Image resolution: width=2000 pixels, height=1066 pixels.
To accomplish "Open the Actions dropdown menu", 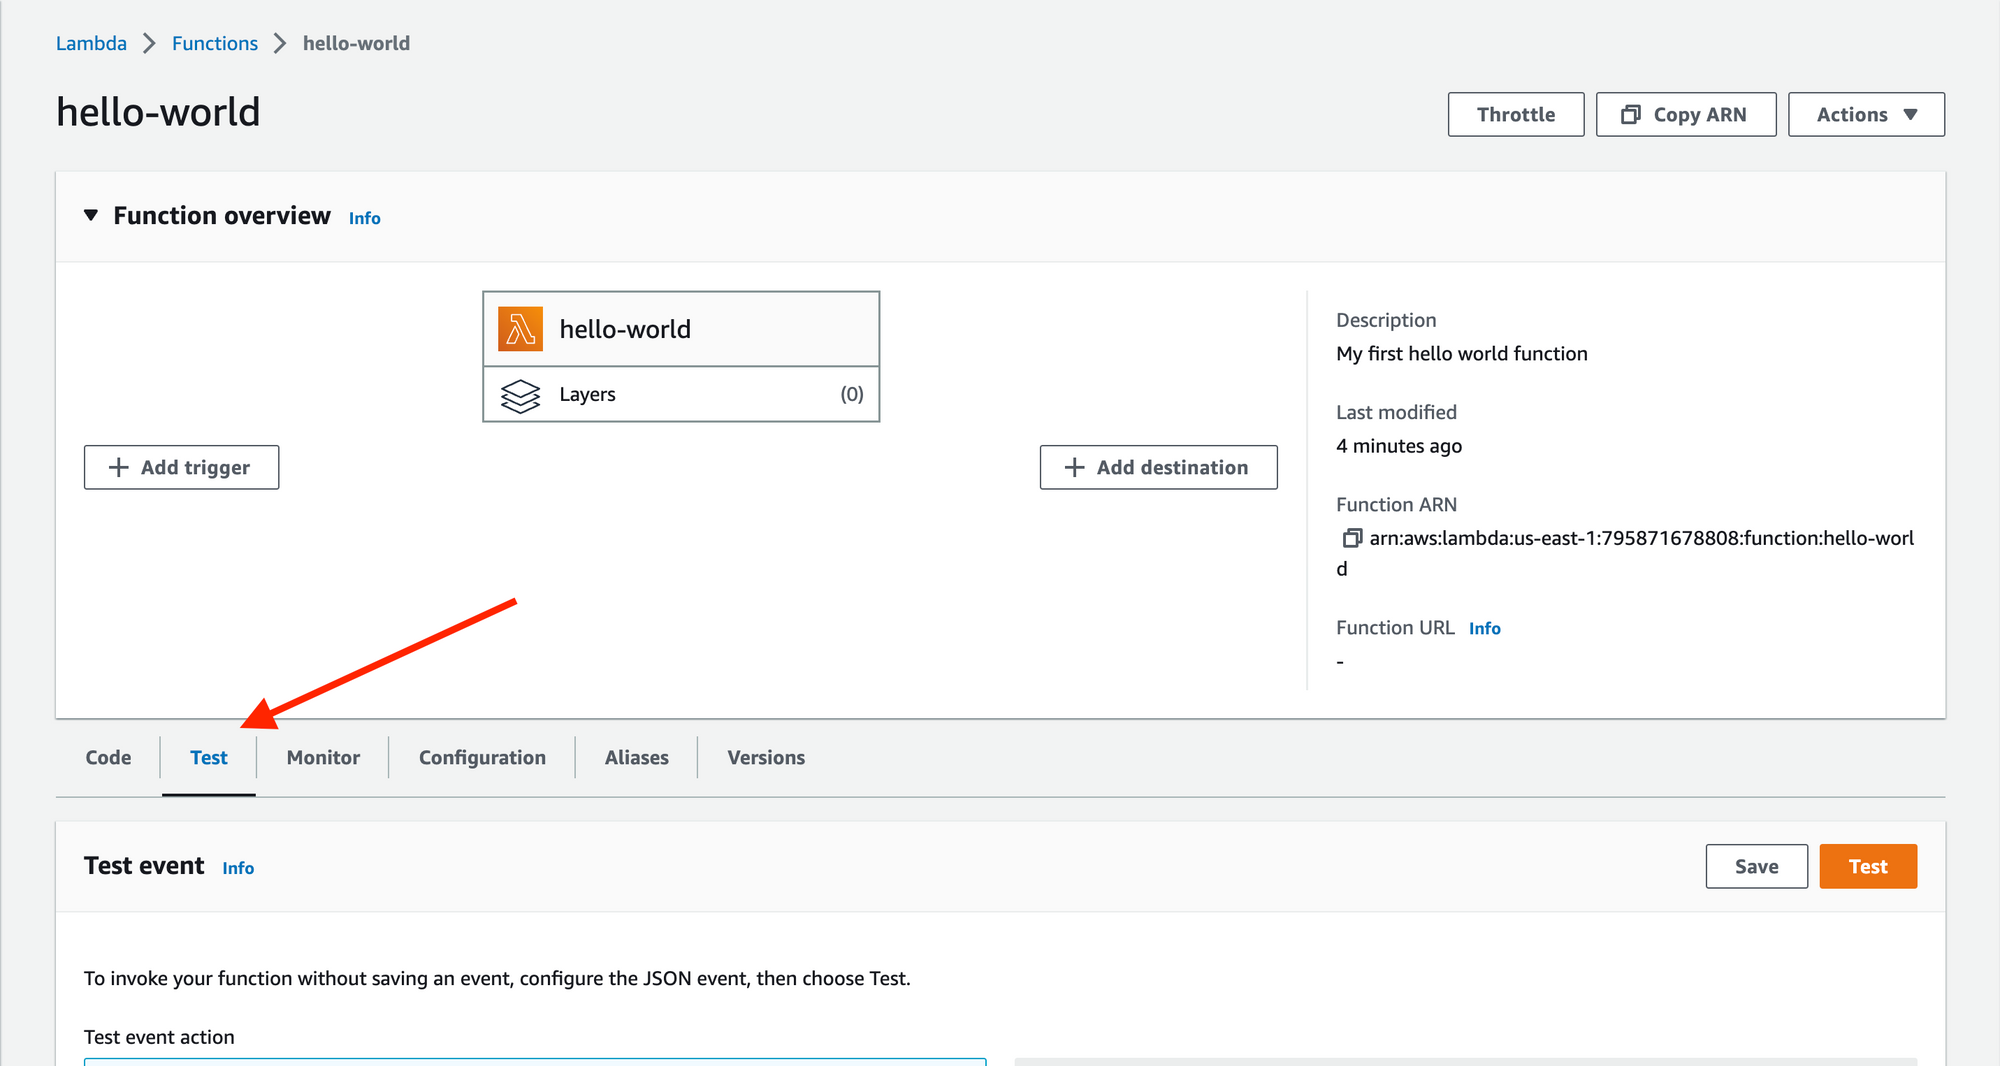I will coord(1866,114).
